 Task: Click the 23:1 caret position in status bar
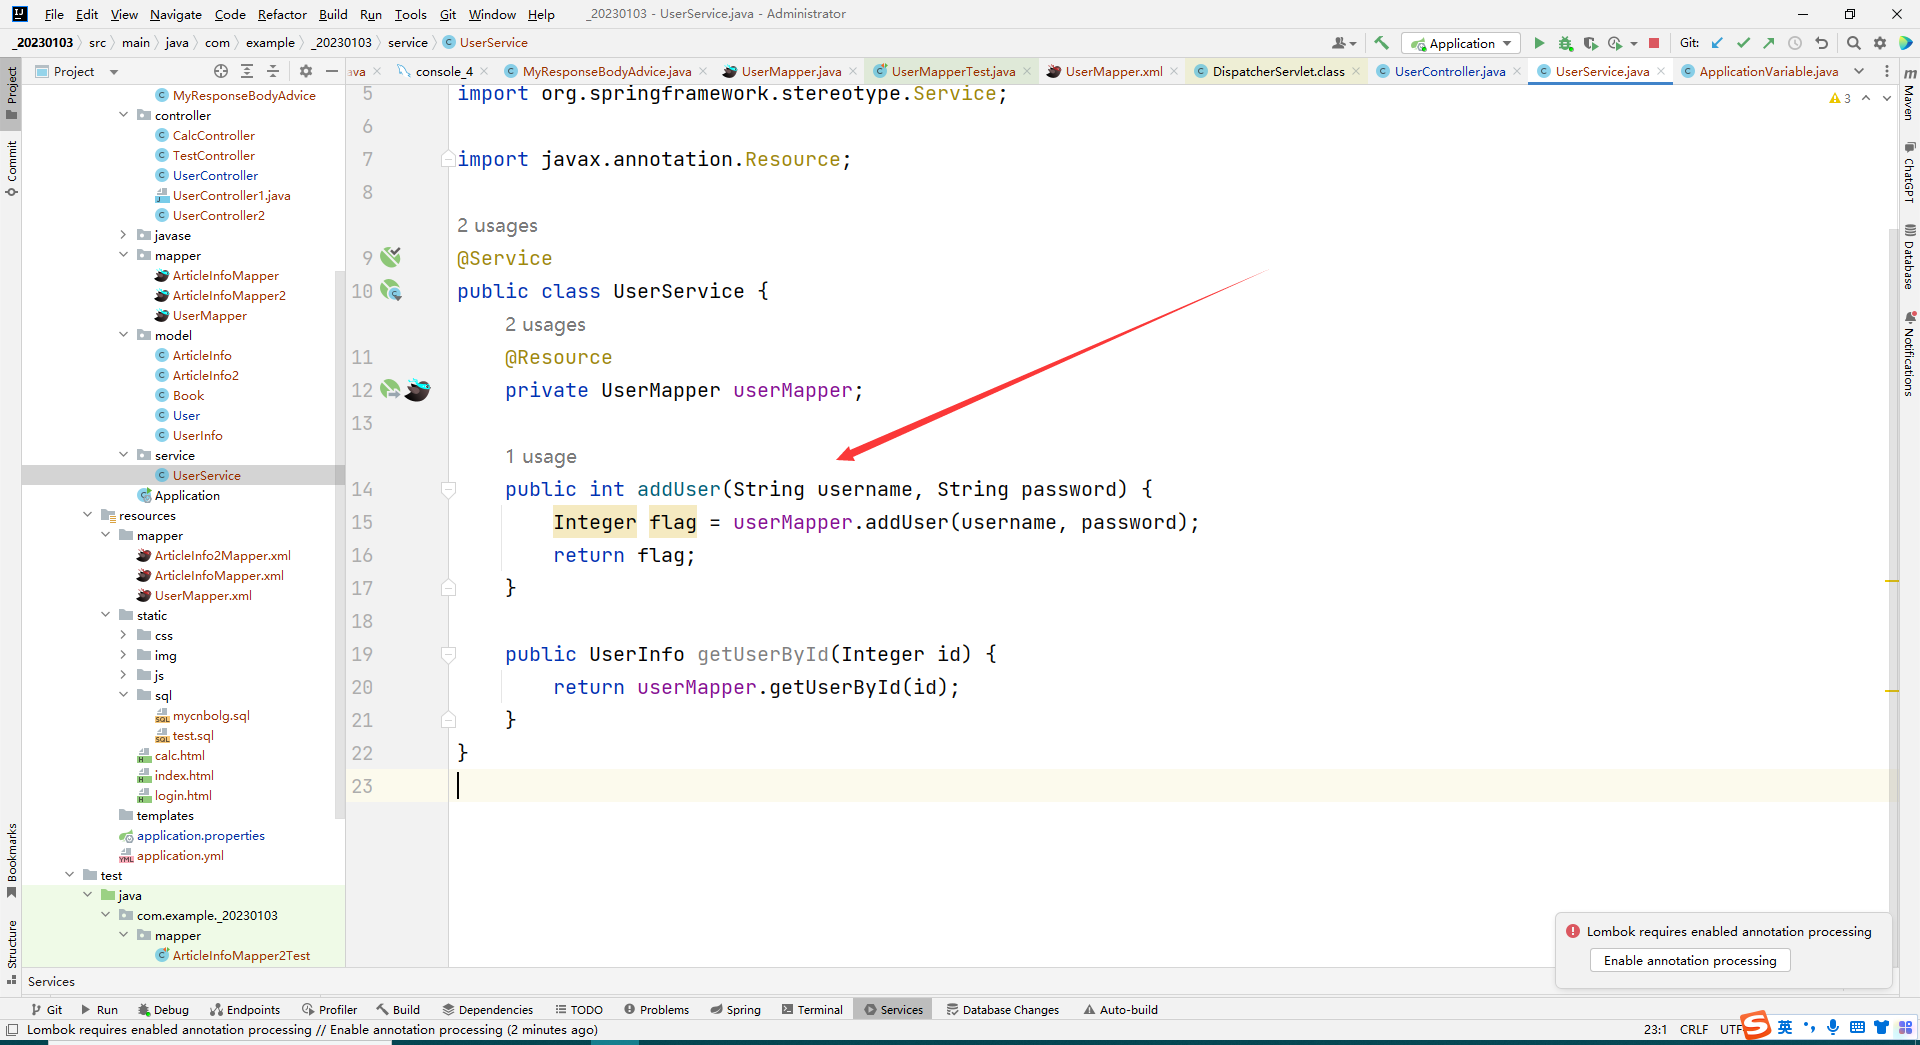[x=1655, y=1029]
